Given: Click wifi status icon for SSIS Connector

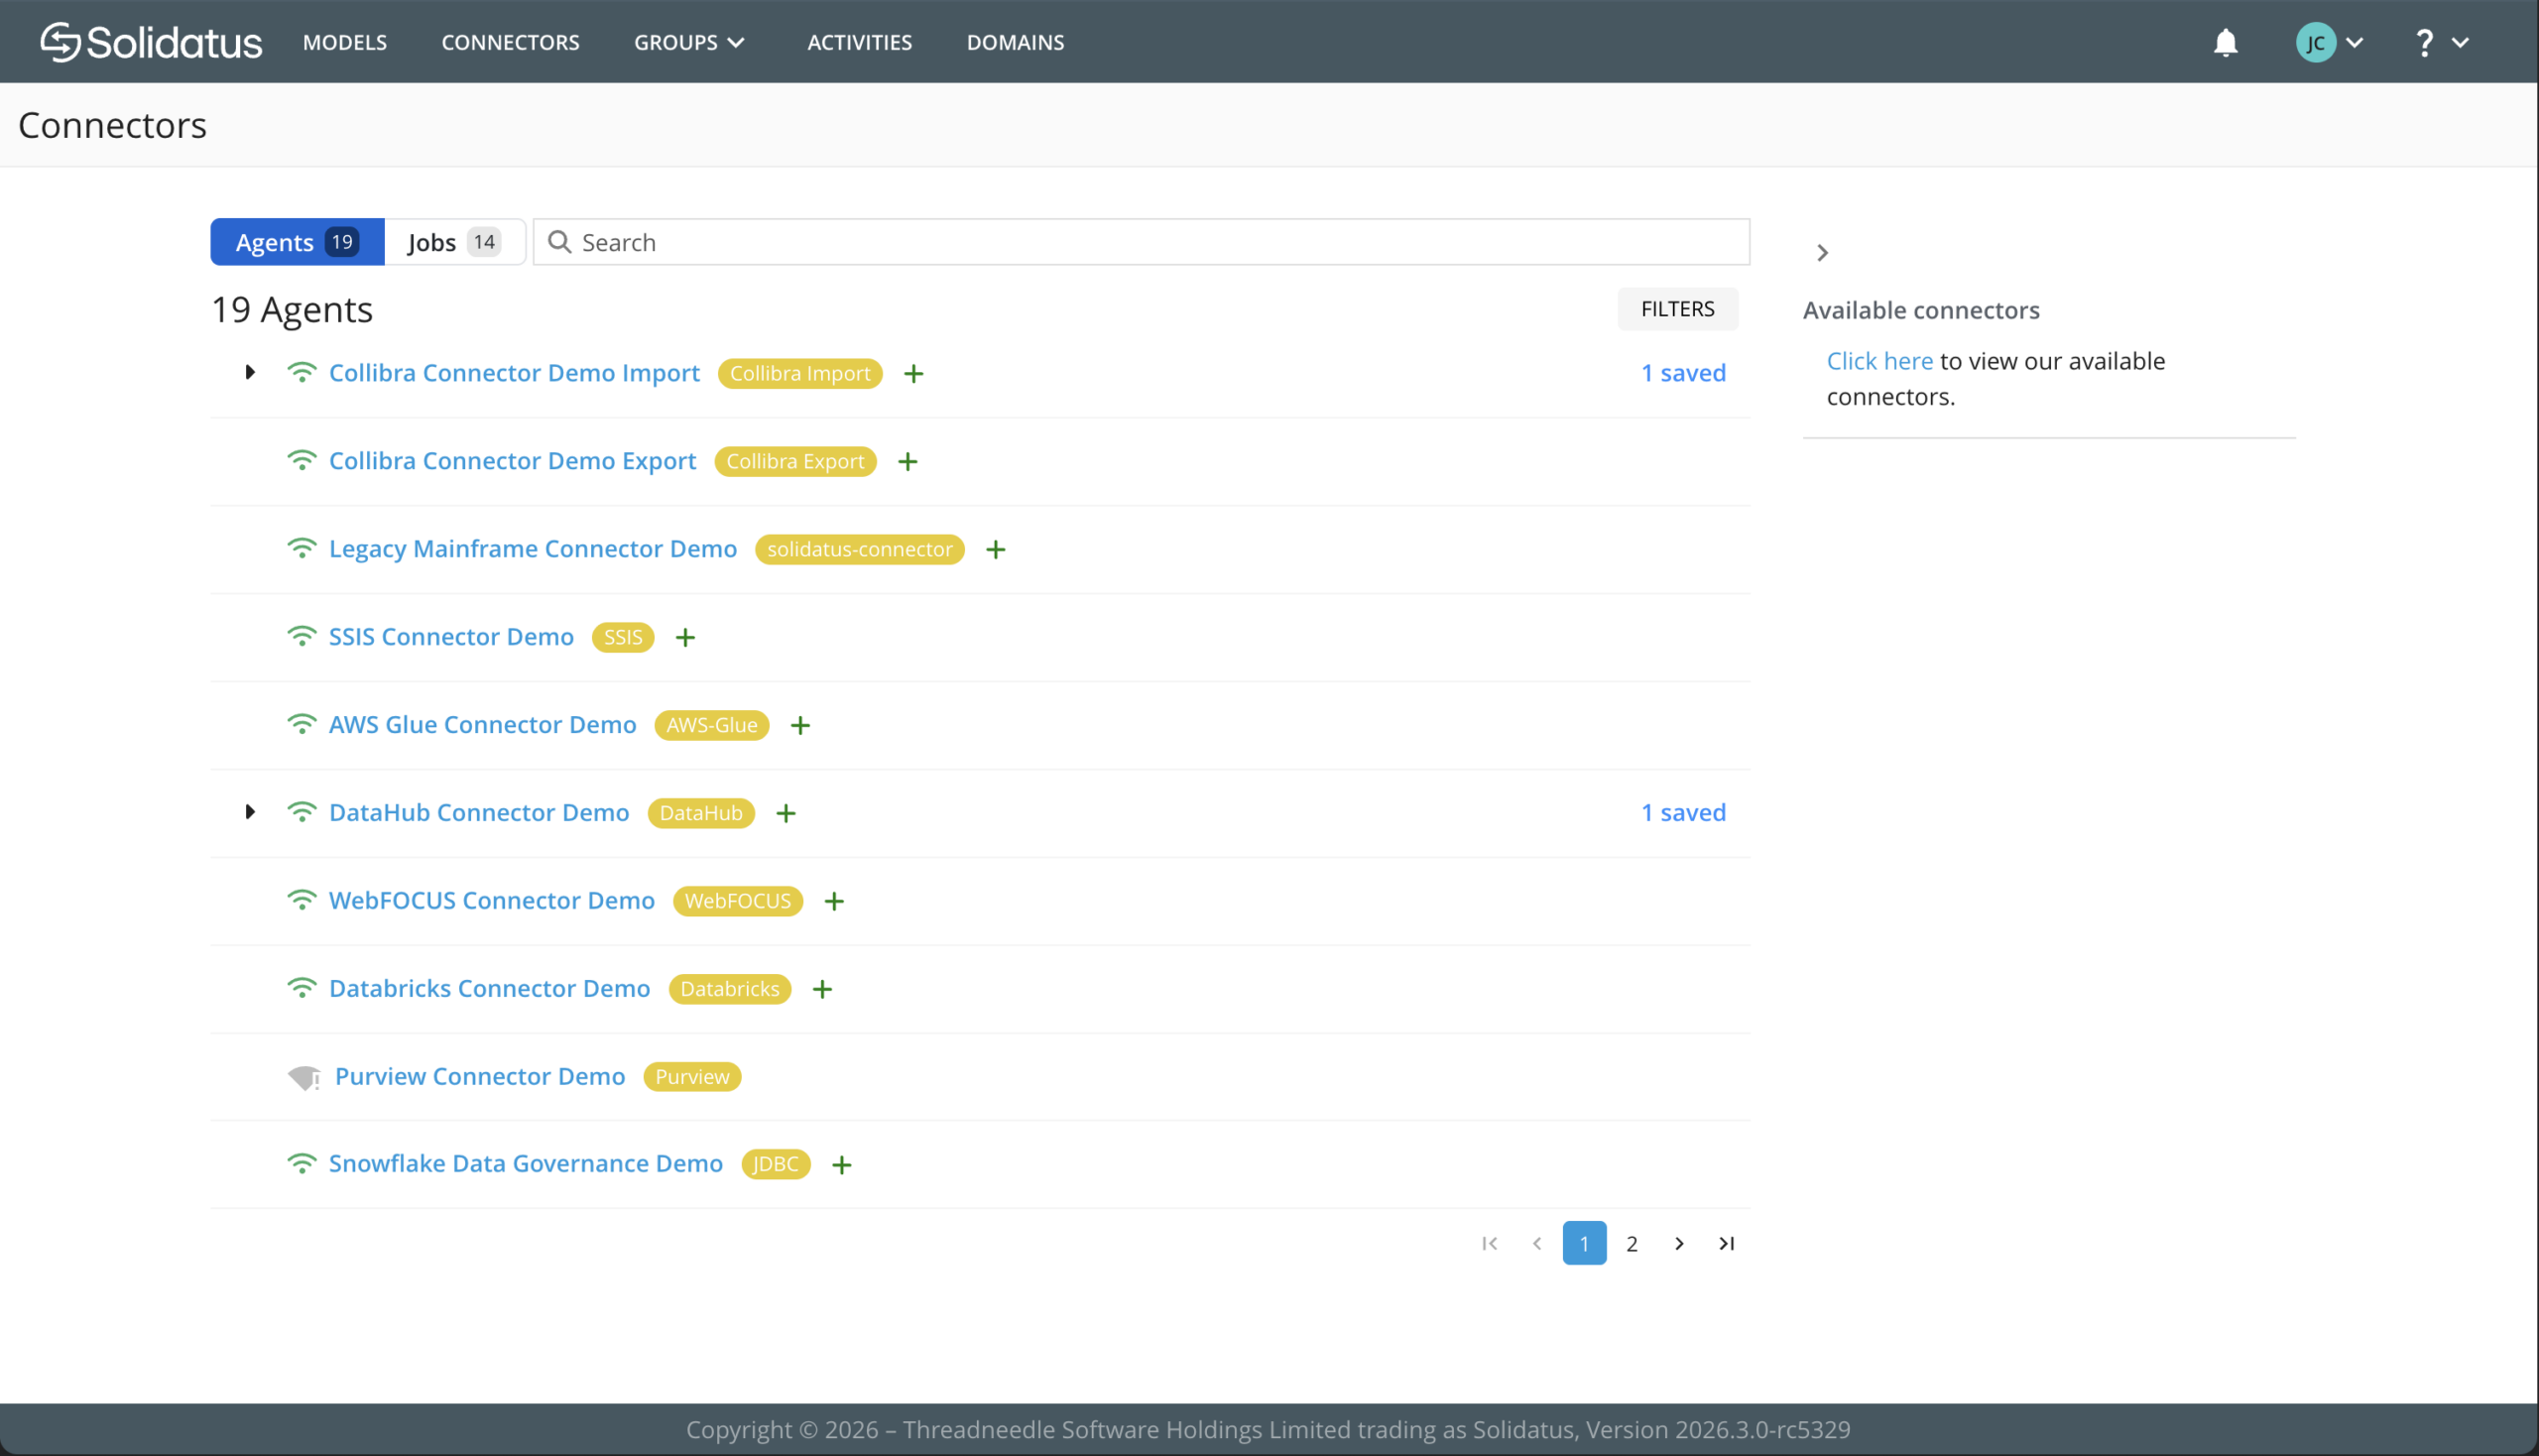Looking at the screenshot, I should tap(301, 636).
